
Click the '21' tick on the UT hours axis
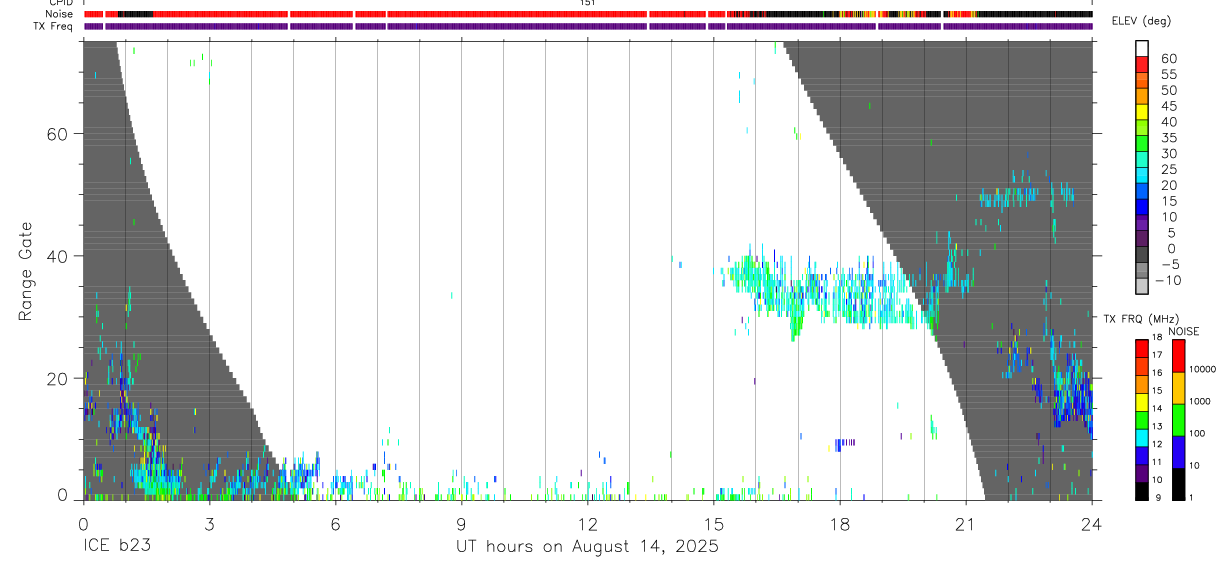[x=965, y=523]
